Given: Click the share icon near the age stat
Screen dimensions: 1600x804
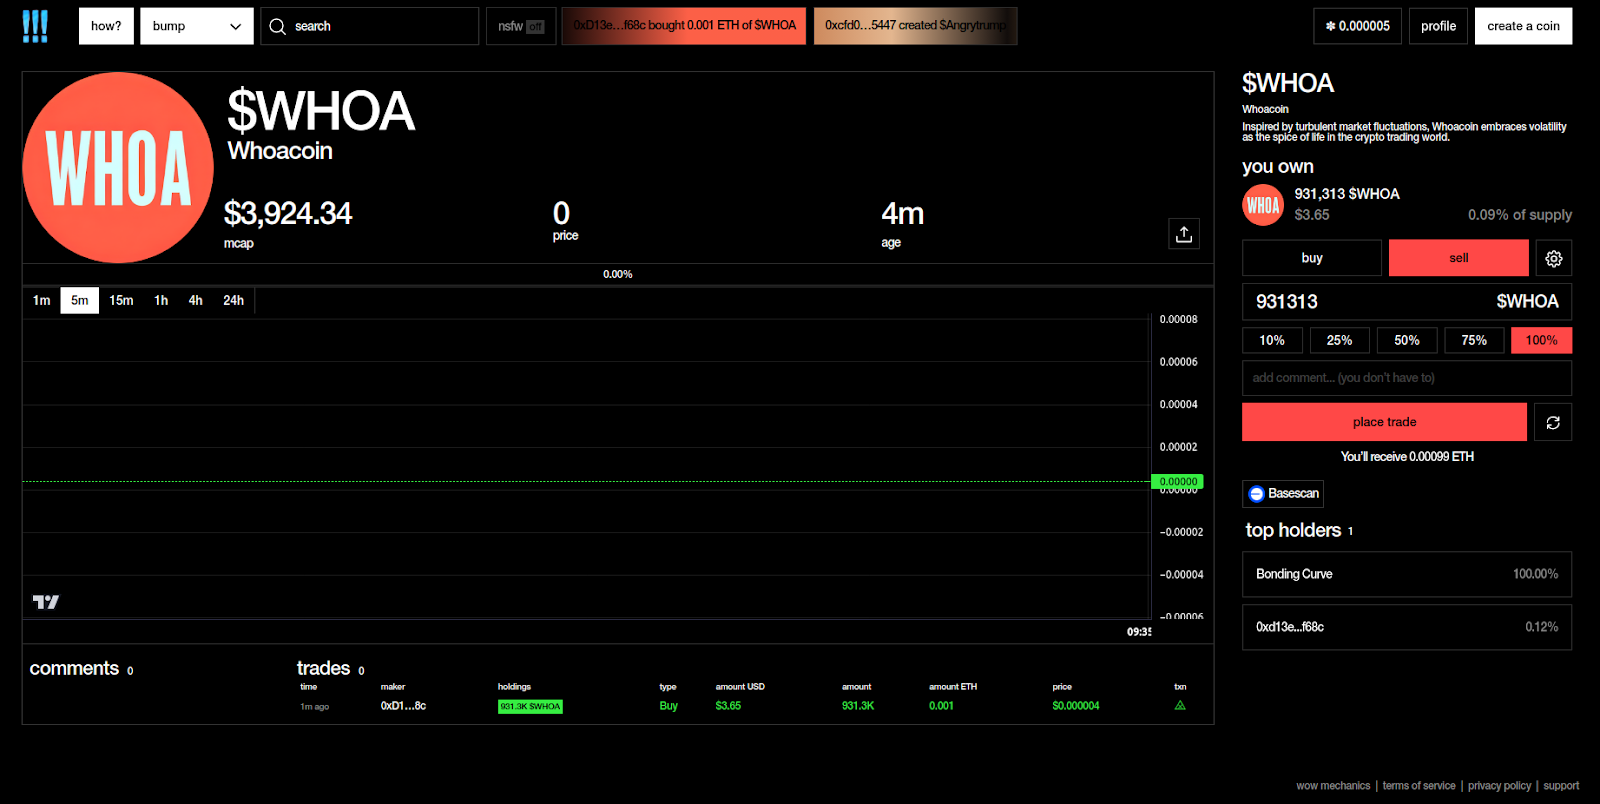Looking at the screenshot, I should click(1184, 234).
